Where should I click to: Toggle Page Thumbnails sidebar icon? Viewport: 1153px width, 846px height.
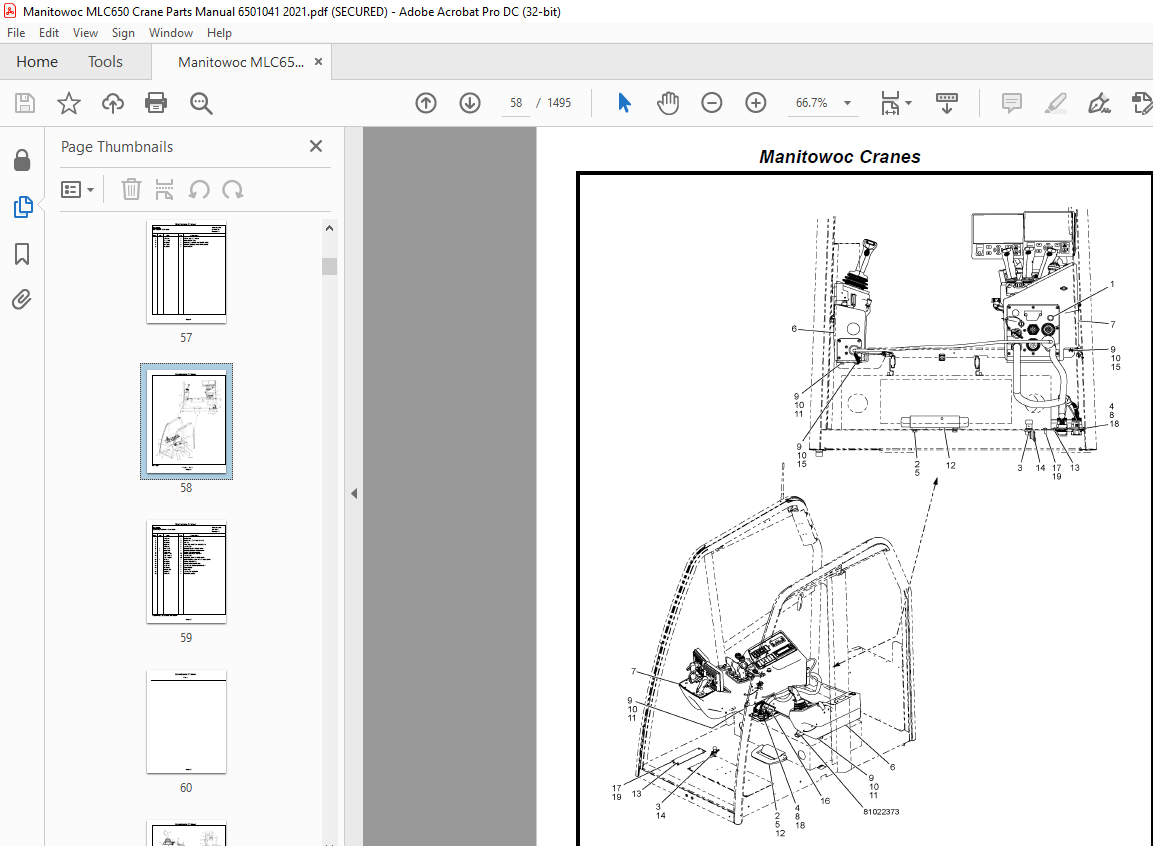point(23,207)
